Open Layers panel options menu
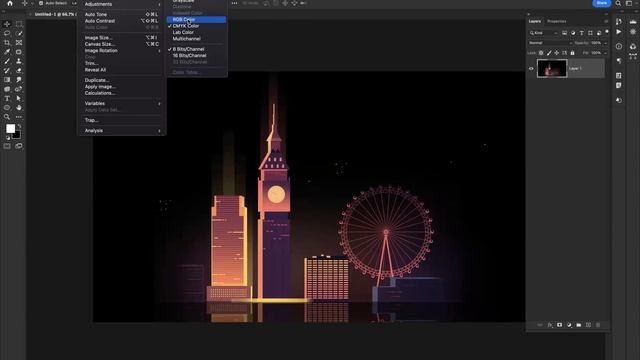Screen dimensions: 640x360 (606, 21)
